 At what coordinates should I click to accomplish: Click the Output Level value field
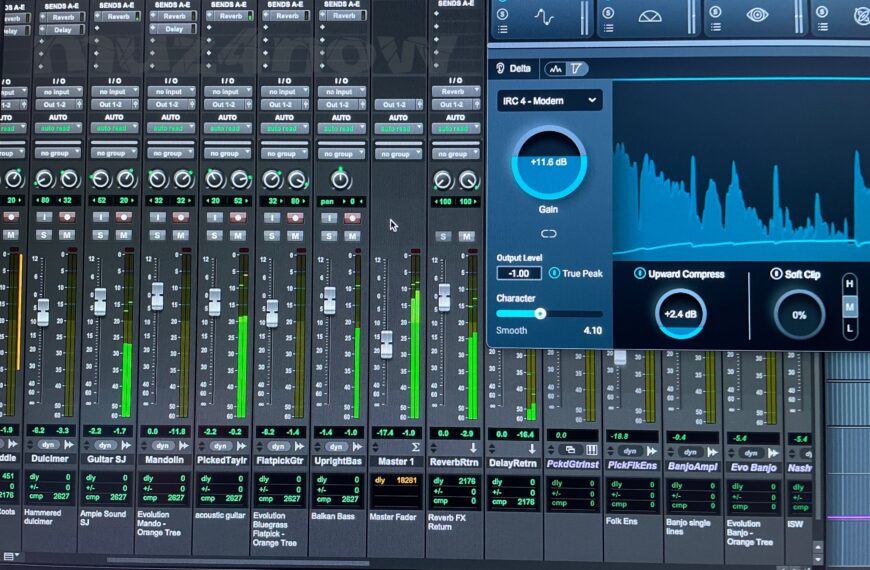tap(518, 273)
